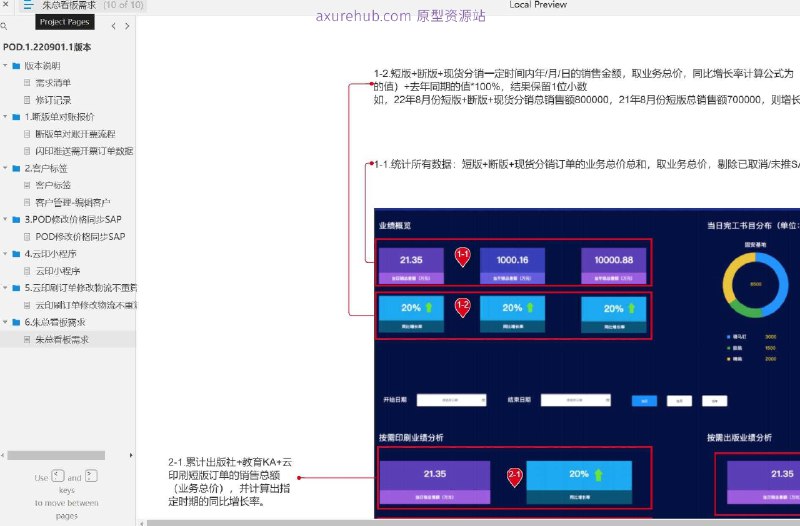Click the yellow legend dot in donut legend
This screenshot has height=526, width=800.
click(728, 359)
